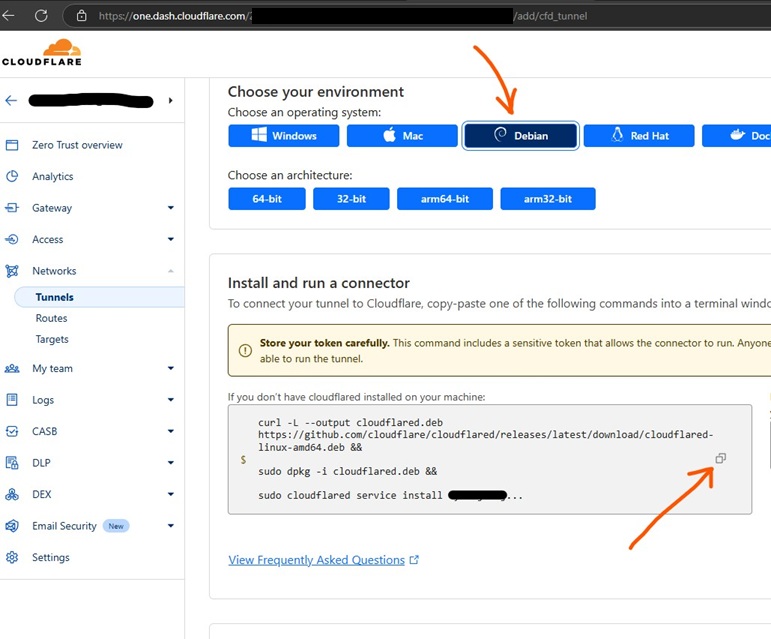Choose the arm64-bit architecture

444,199
